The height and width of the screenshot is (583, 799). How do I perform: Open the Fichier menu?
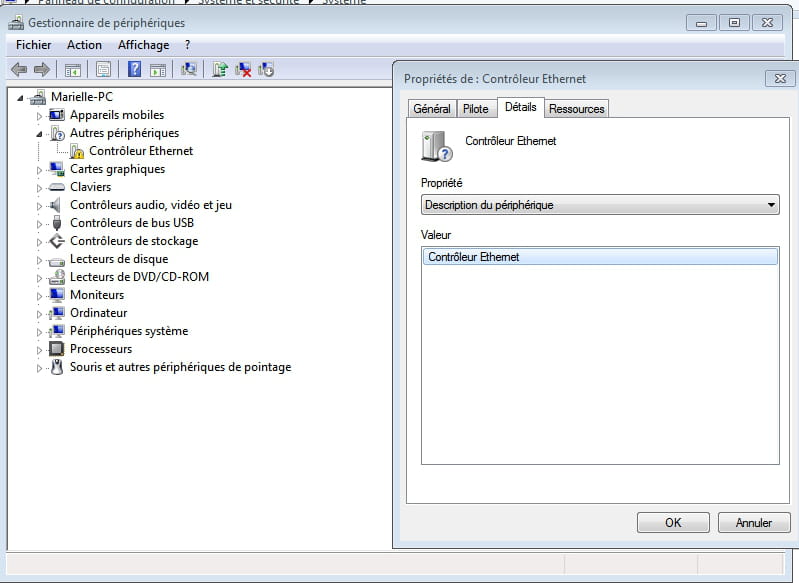tap(33, 45)
